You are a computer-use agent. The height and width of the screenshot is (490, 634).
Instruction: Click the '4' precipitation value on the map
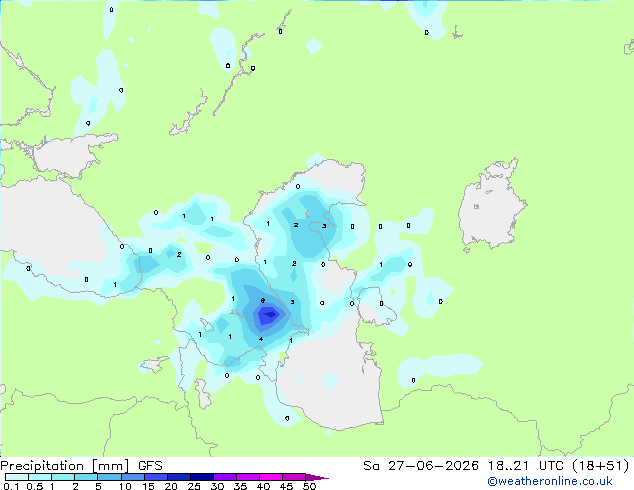[x=261, y=339]
